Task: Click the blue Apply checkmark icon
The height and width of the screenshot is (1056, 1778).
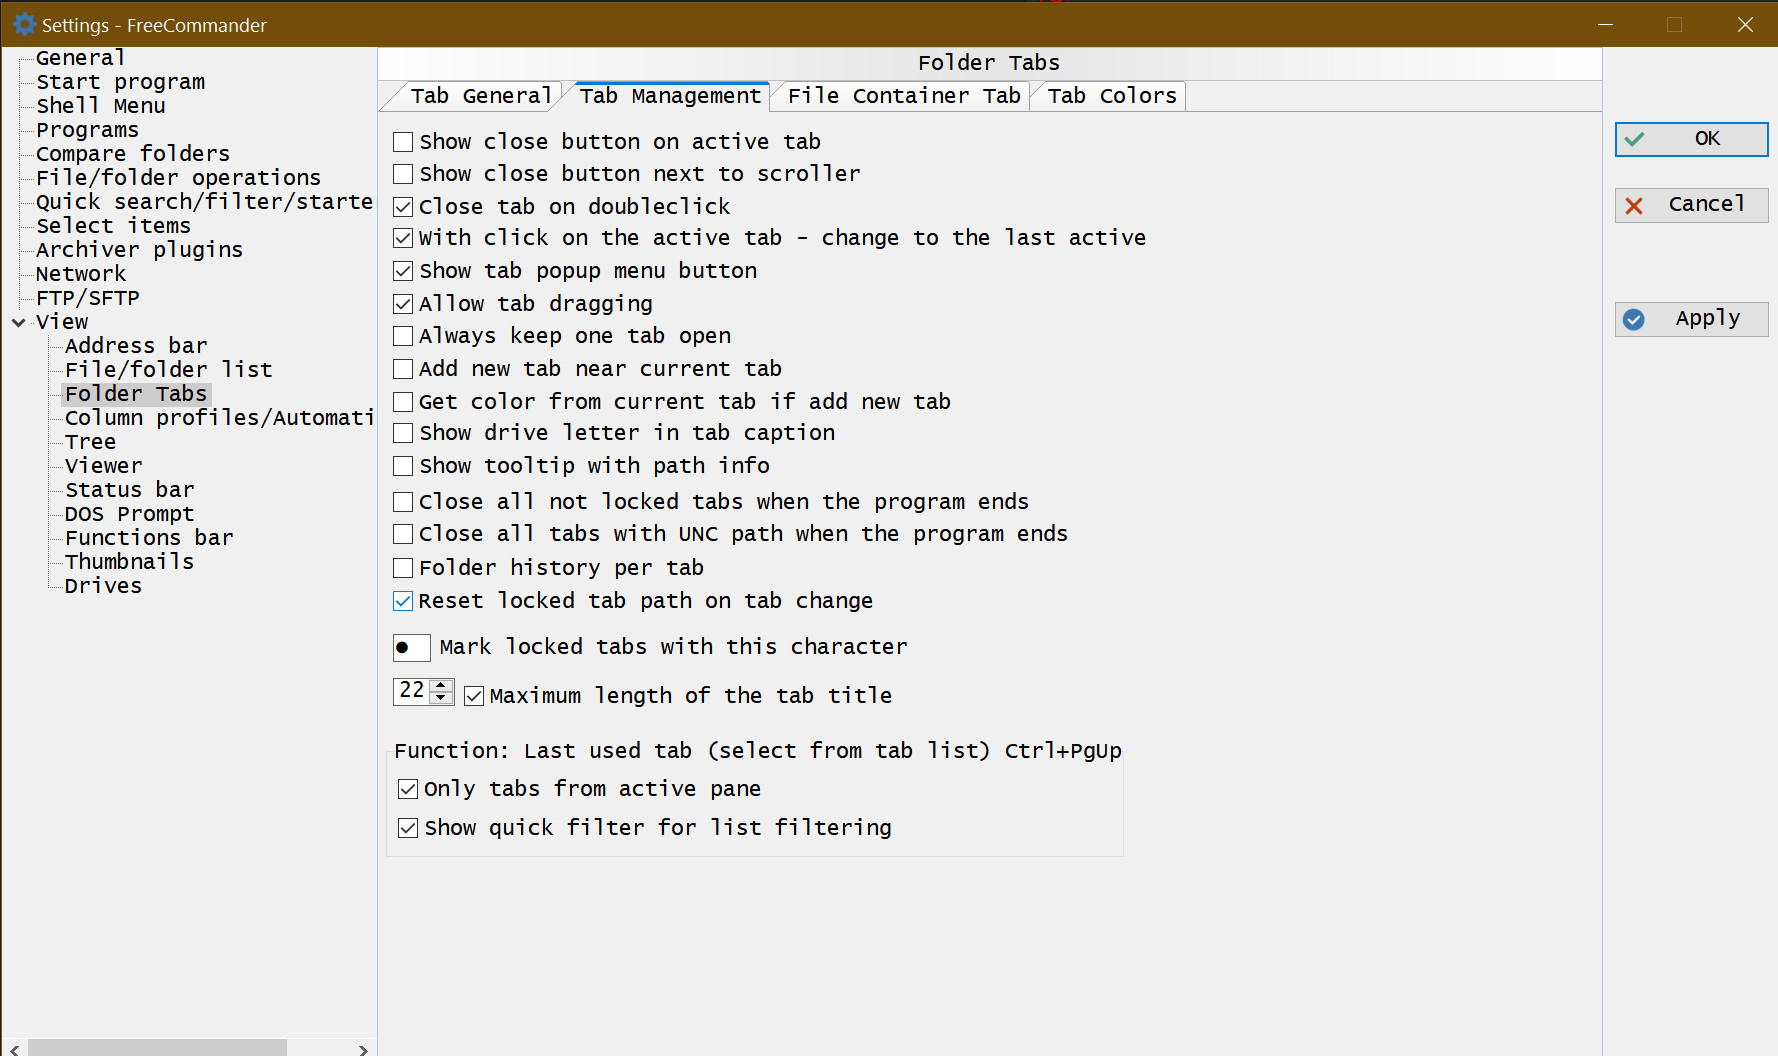Action: (1634, 319)
